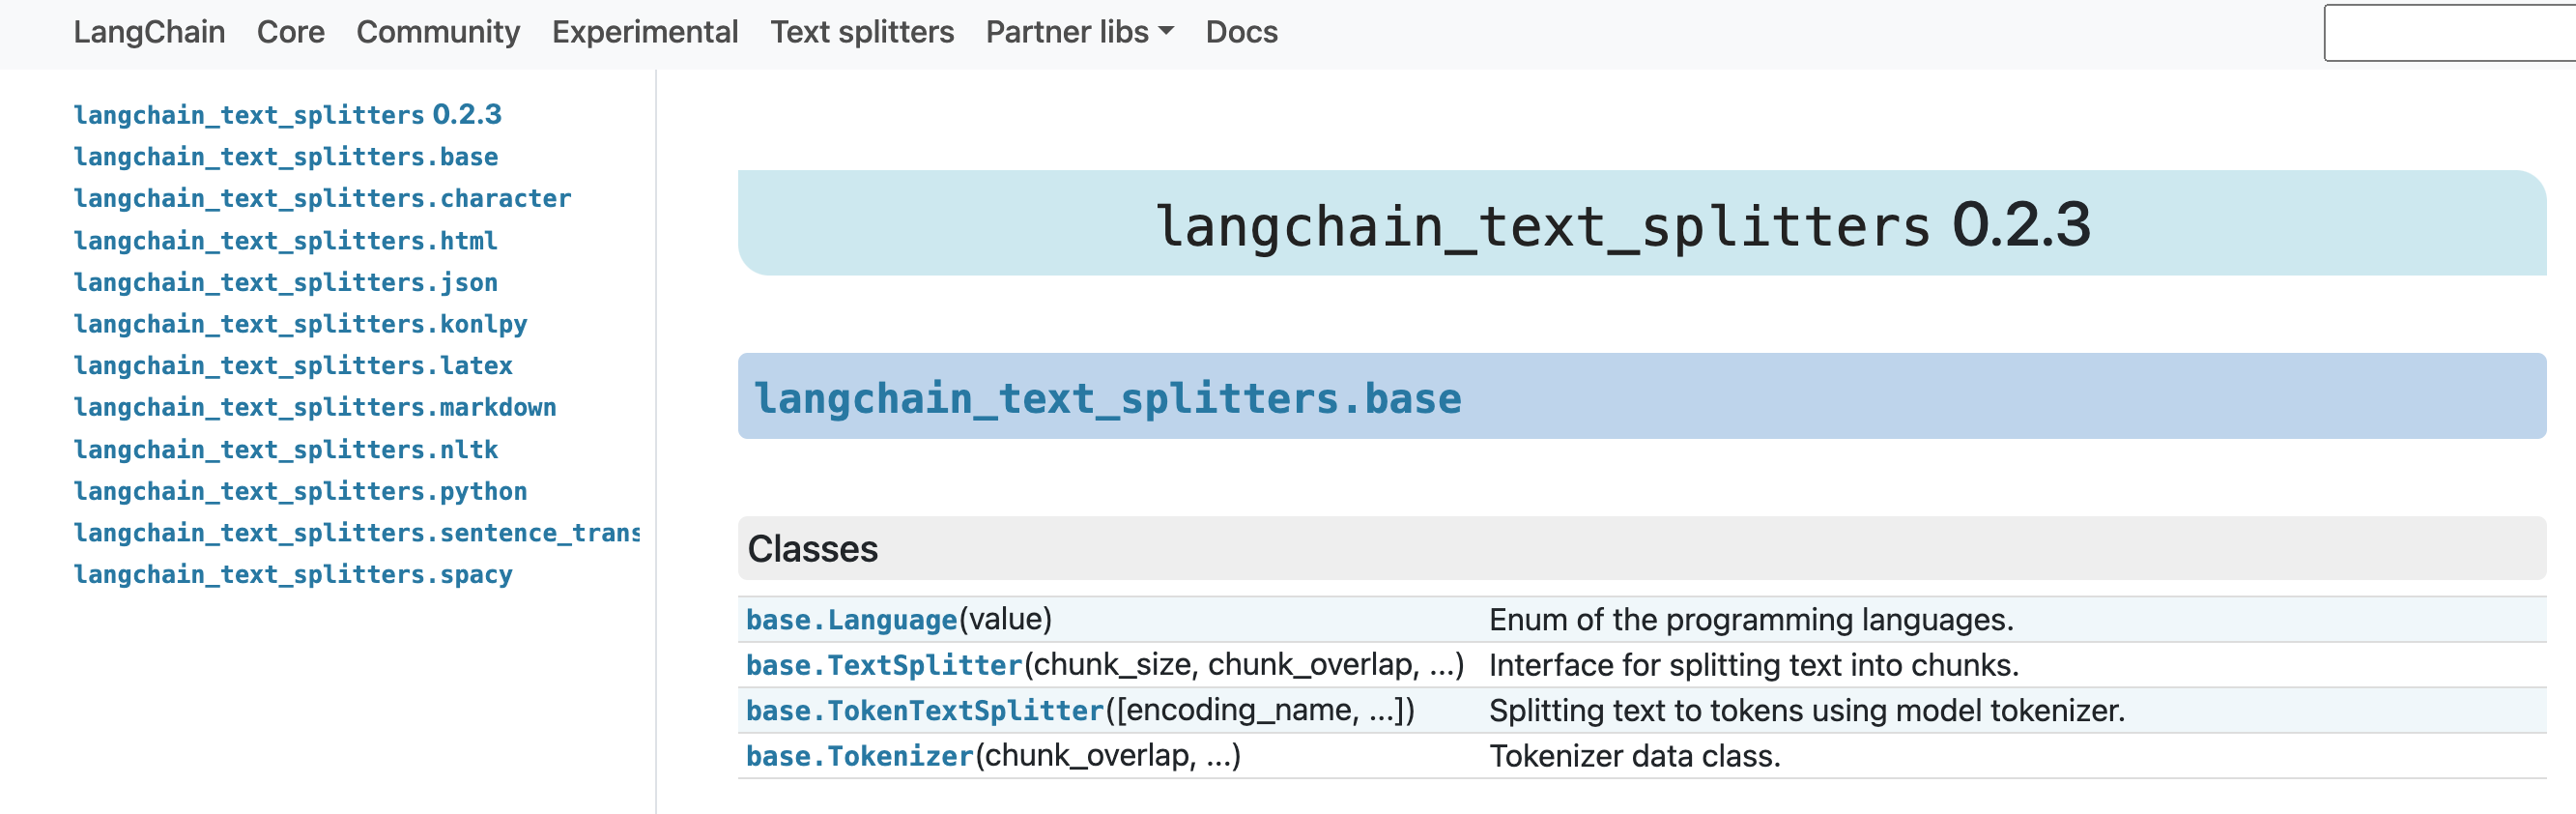Screen dimensions: 2576x814
Task: Open sidebar link langchain_text_splitters.character
Action: tap(322, 198)
